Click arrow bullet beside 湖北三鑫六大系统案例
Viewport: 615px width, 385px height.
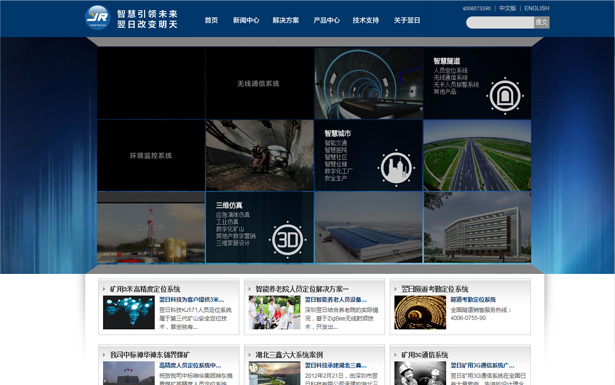[250, 355]
